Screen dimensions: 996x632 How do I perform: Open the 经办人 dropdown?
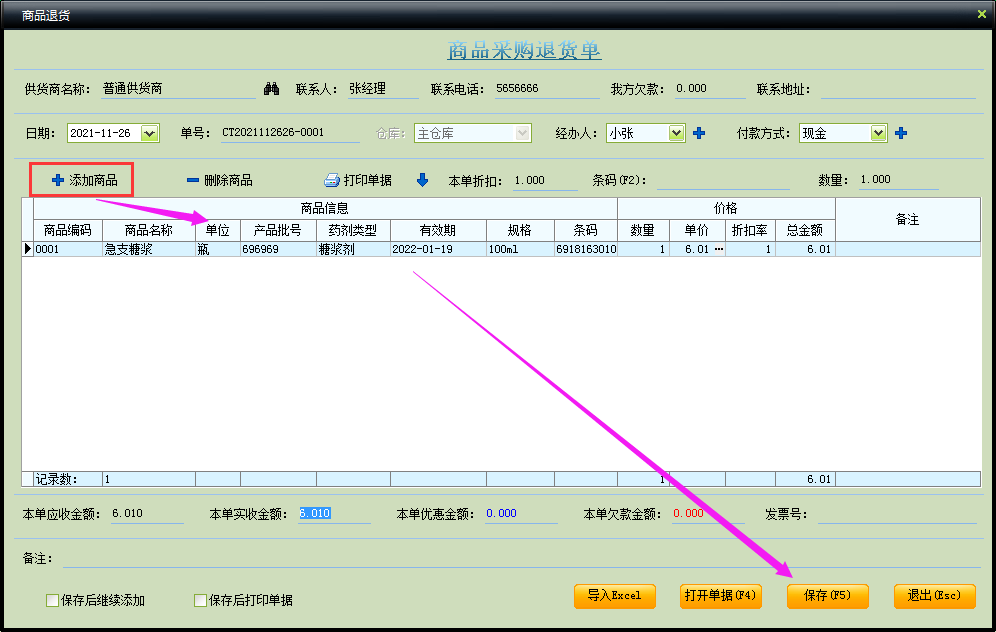[676, 133]
